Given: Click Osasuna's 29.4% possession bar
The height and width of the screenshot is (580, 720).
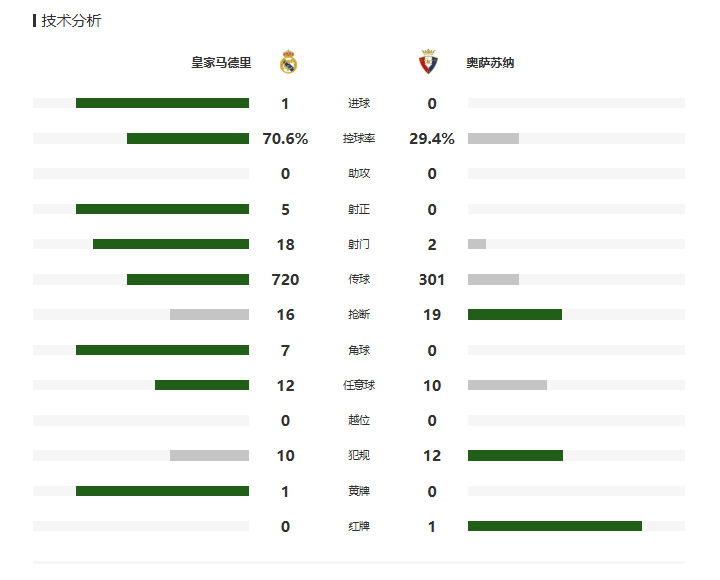Looking at the screenshot, I should (x=493, y=138).
